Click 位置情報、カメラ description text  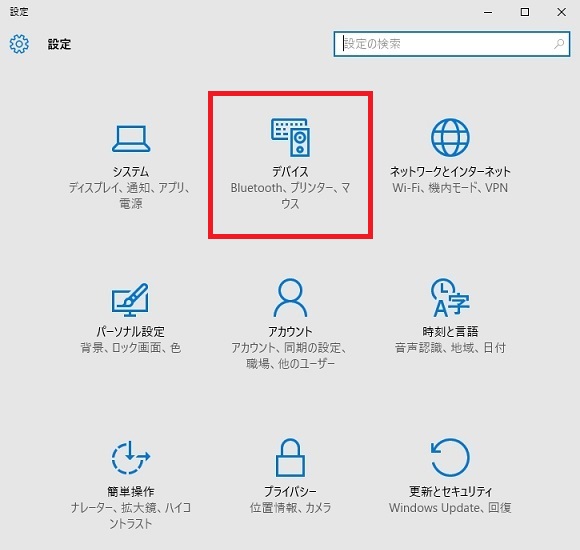(x=290, y=508)
